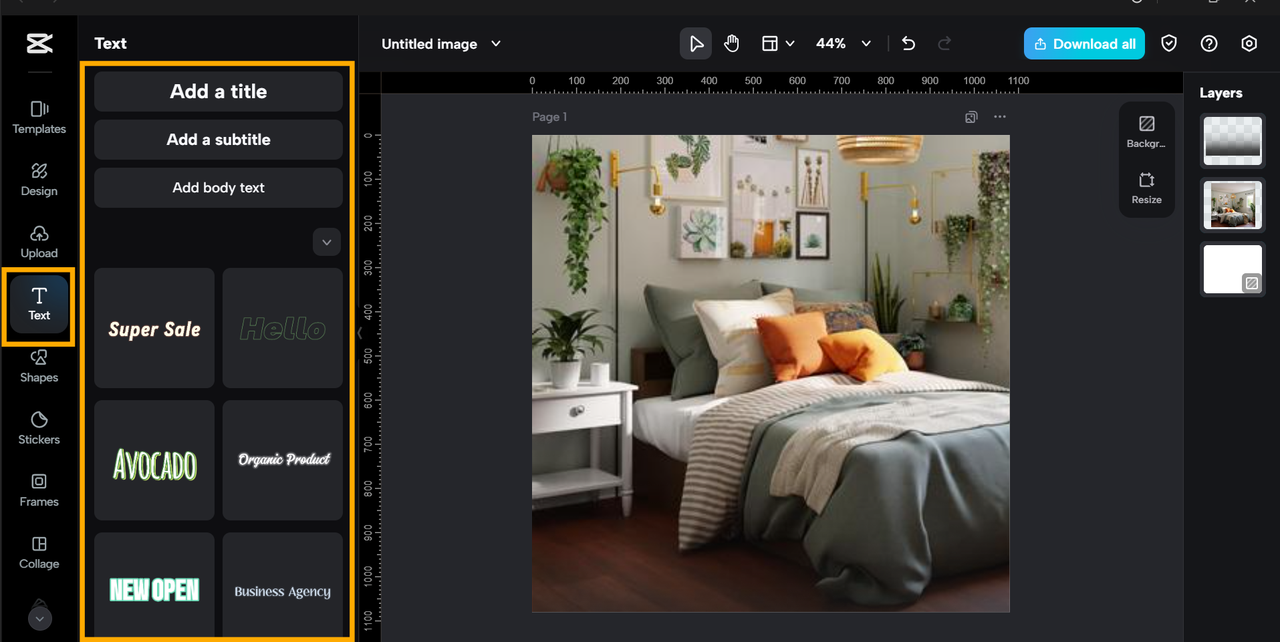Click the duplicate page icon

click(971, 117)
